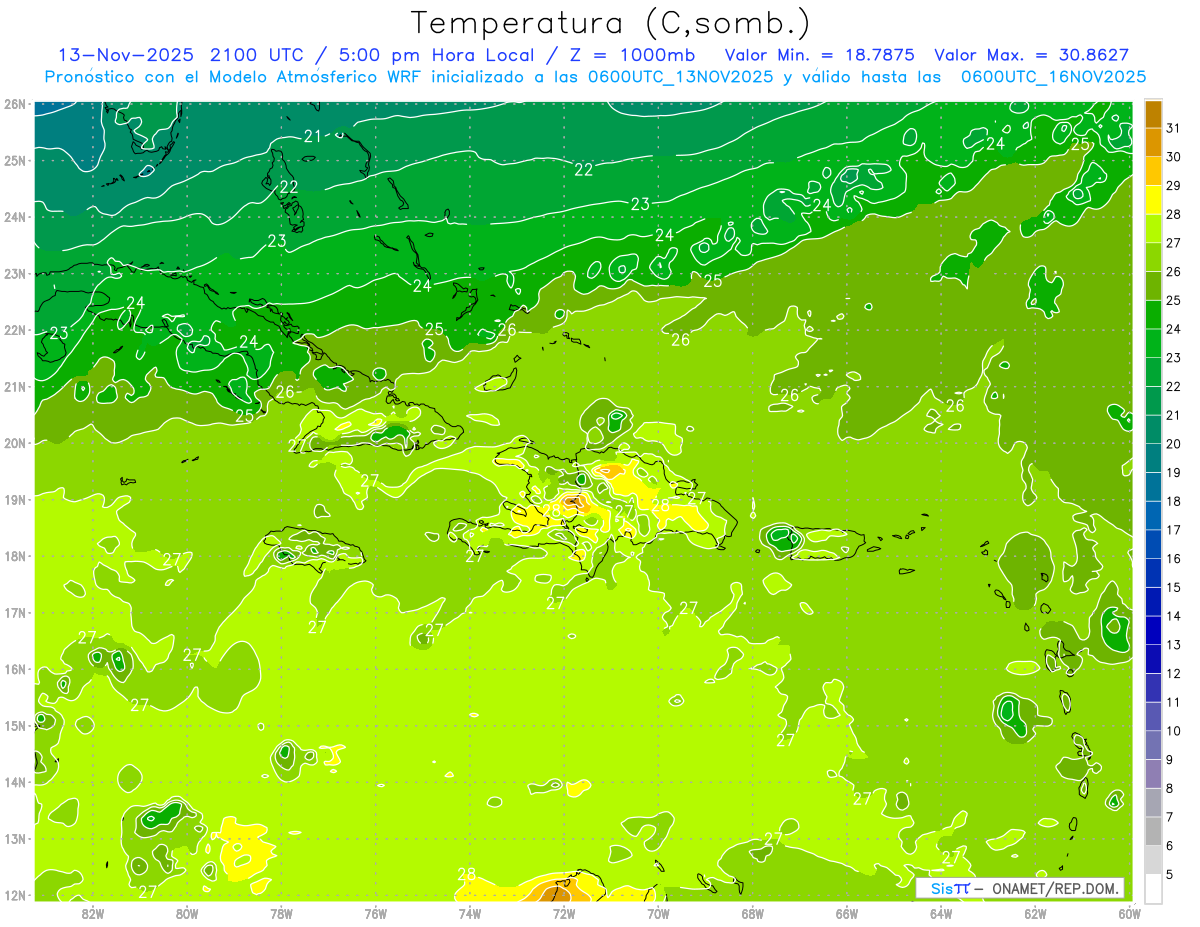1200x927 pixels.
Task: Pick the blue legend swatch between 15 and 16
Action: (1153, 573)
